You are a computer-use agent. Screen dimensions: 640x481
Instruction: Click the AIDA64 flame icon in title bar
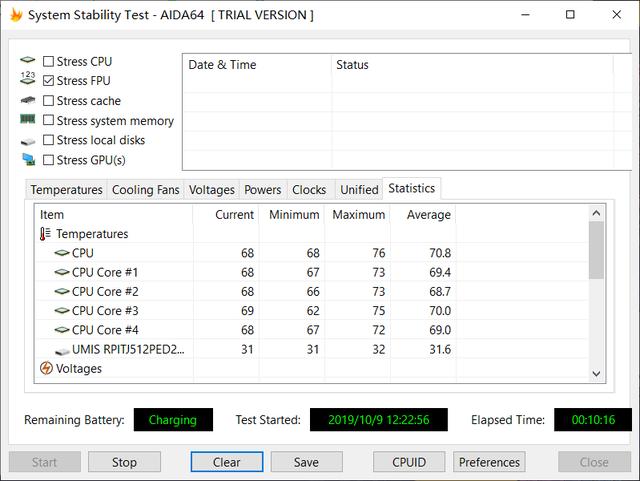pos(16,15)
